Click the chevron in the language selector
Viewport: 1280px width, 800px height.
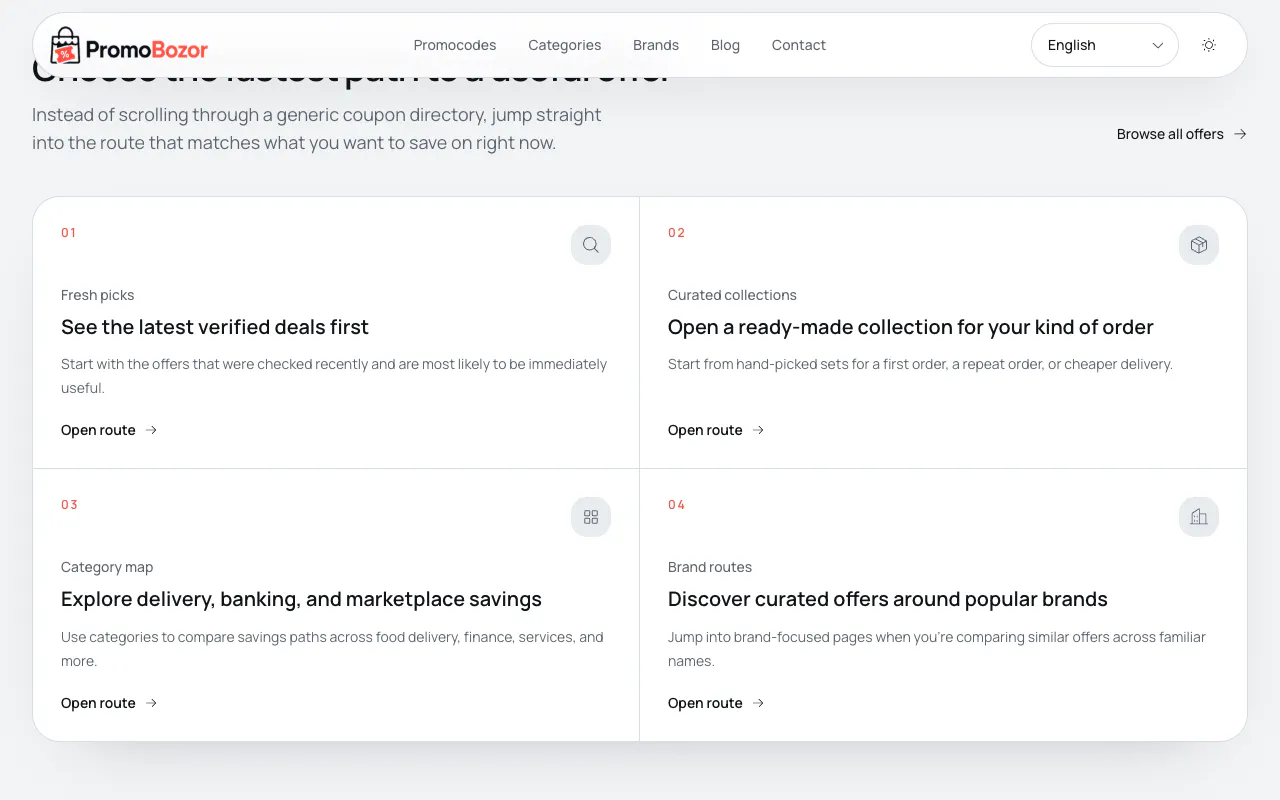pyautogui.click(x=1158, y=45)
